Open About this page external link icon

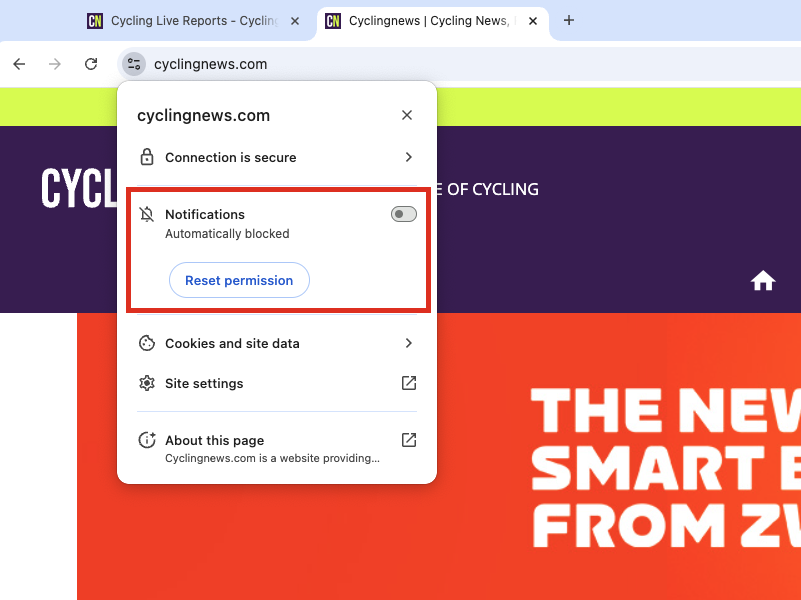pos(409,440)
